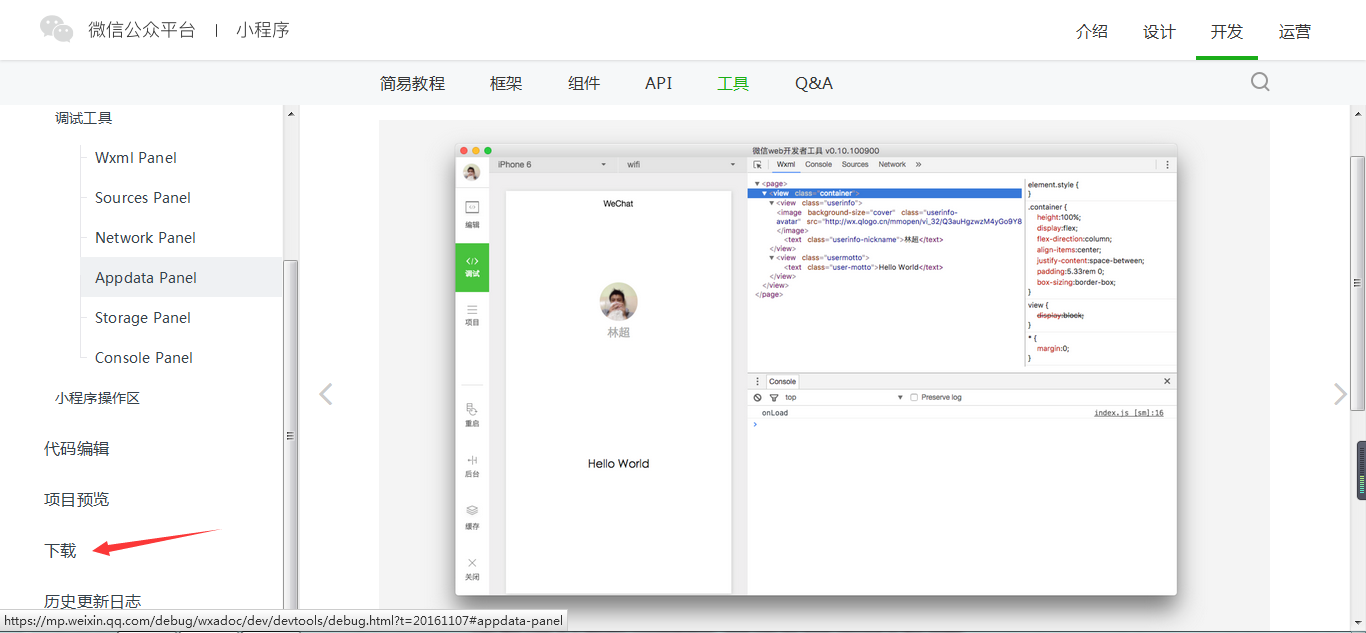
Task: Click the main page vertical scrollbar thumb
Action: pos(1357,283)
